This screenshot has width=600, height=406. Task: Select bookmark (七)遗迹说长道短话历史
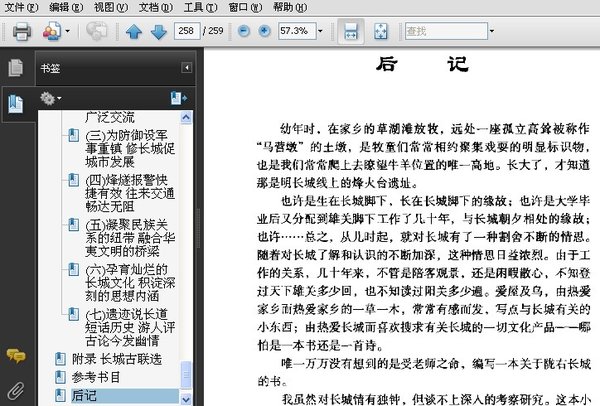130,328
